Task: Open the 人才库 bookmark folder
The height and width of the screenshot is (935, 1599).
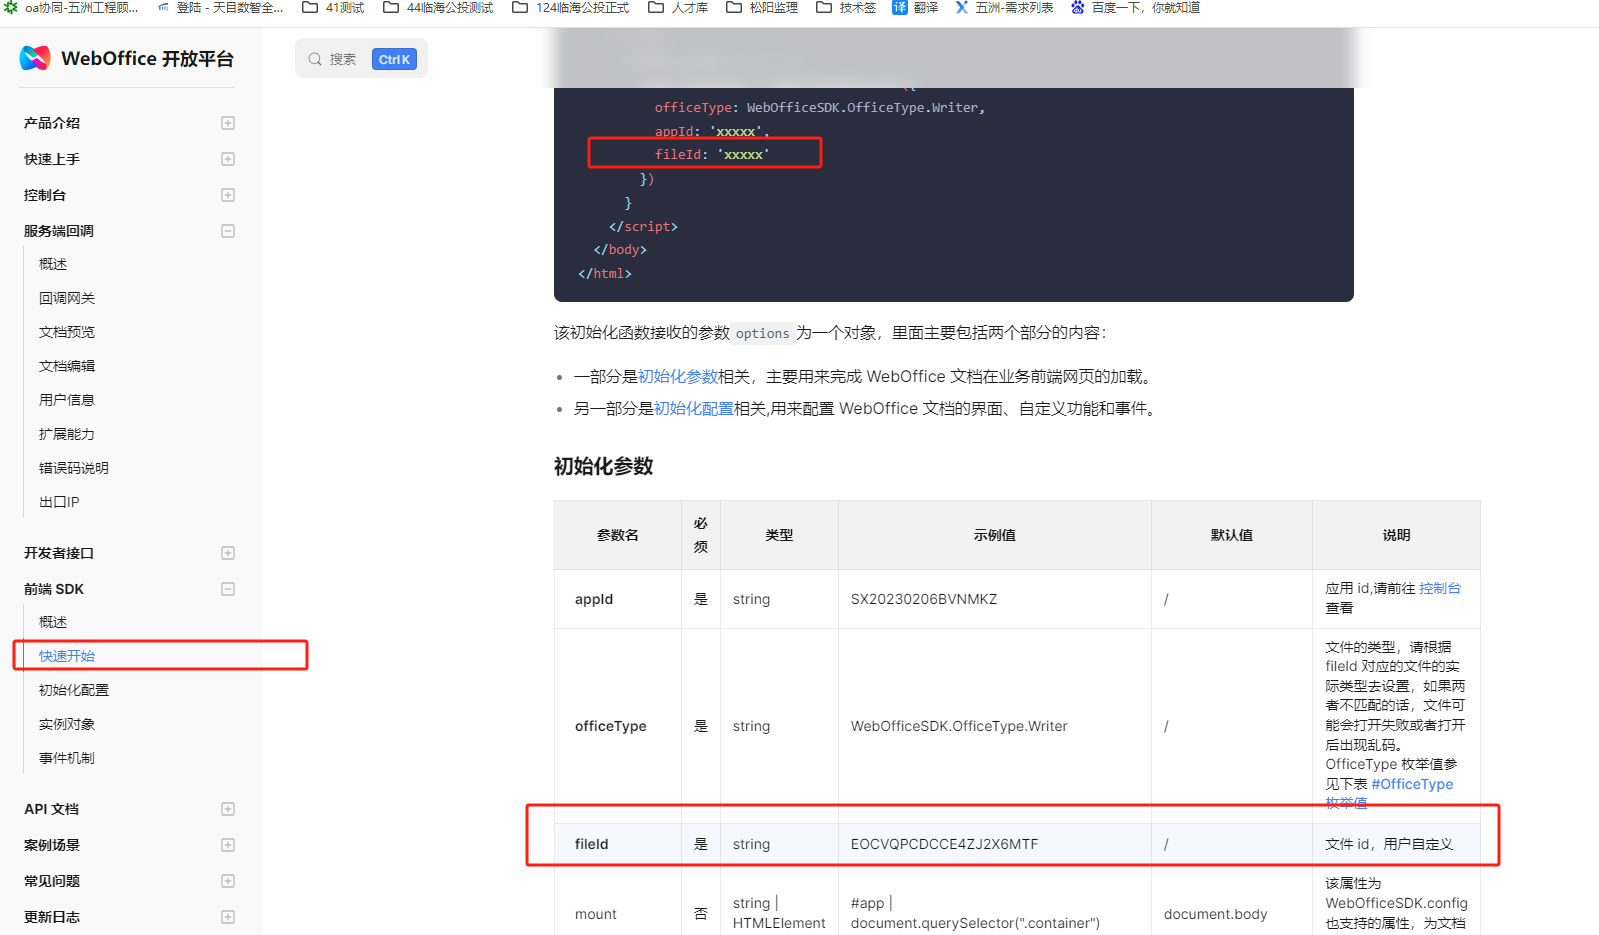Action: (x=678, y=7)
